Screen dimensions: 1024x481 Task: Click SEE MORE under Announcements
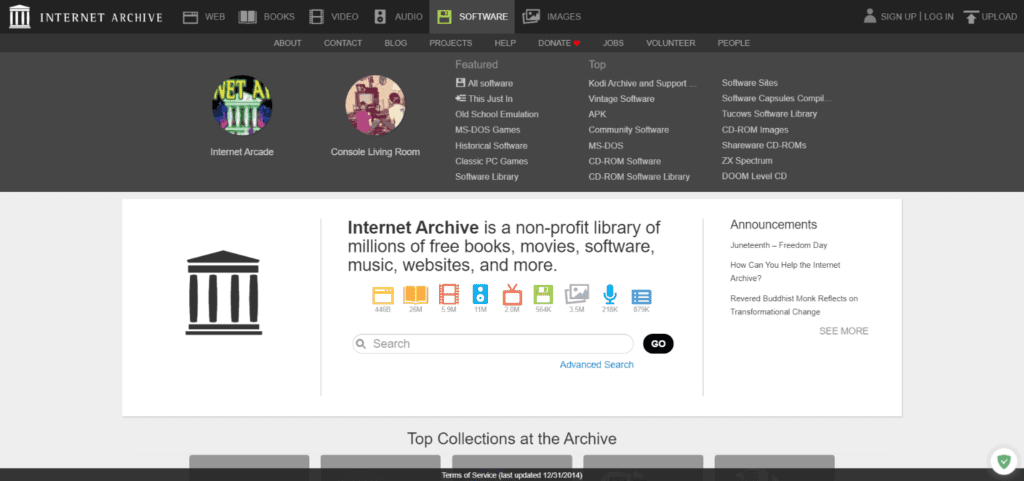click(844, 331)
